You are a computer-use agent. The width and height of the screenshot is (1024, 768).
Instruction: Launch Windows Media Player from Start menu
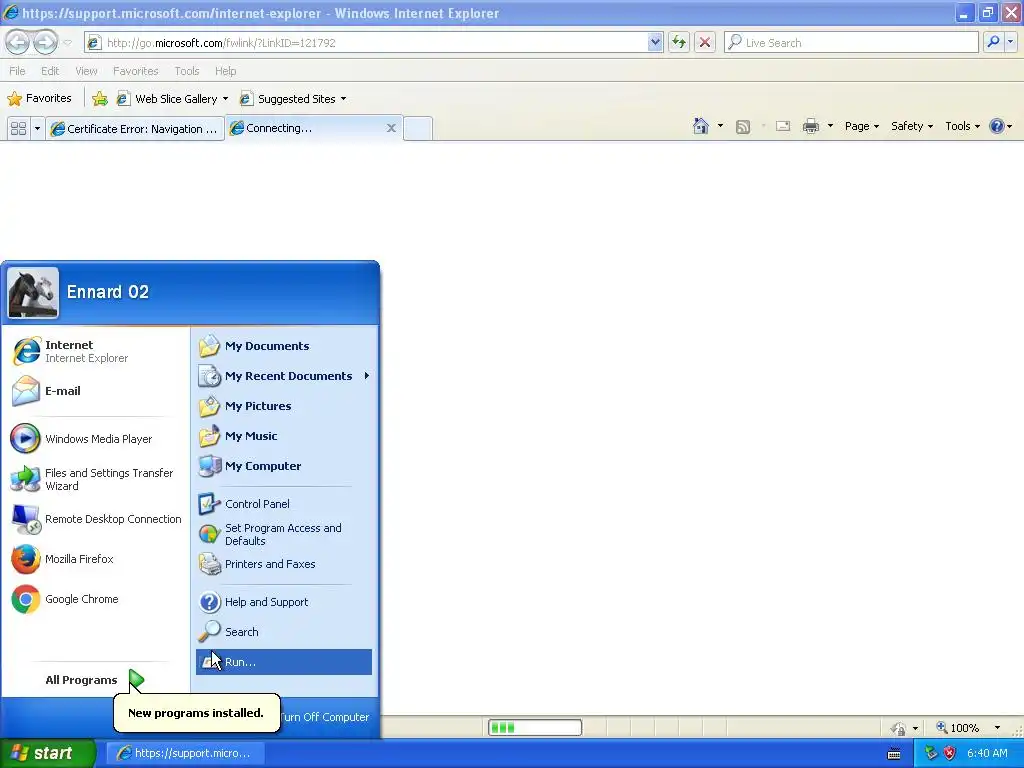[95, 439]
